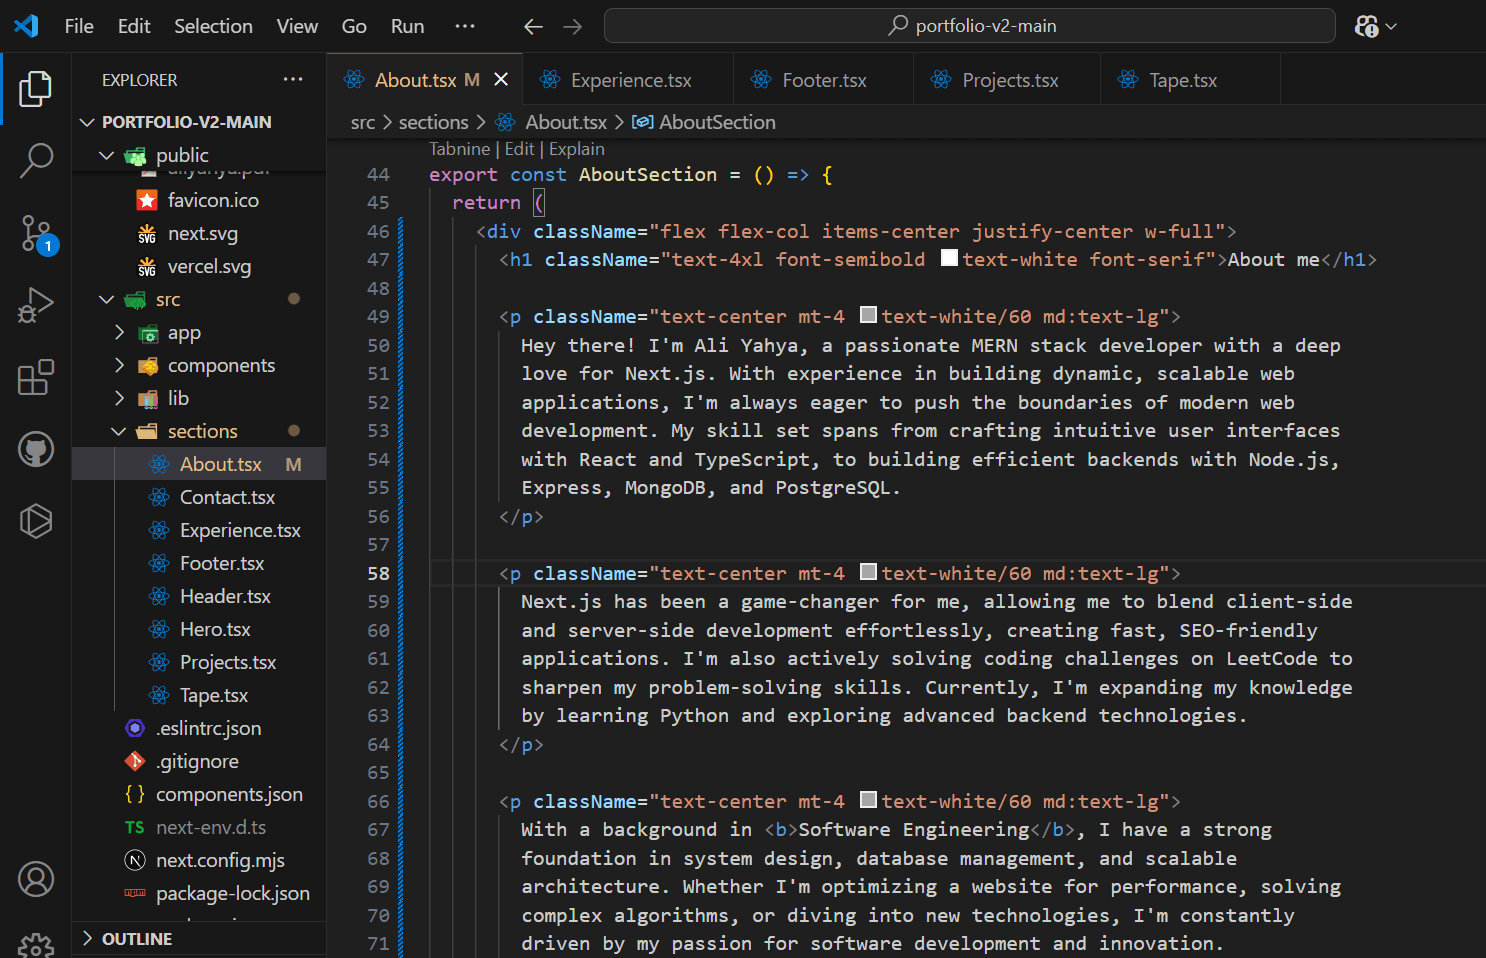Switch to the Projects.tsx tab
Screen dimensions: 1486x958
point(1007,80)
